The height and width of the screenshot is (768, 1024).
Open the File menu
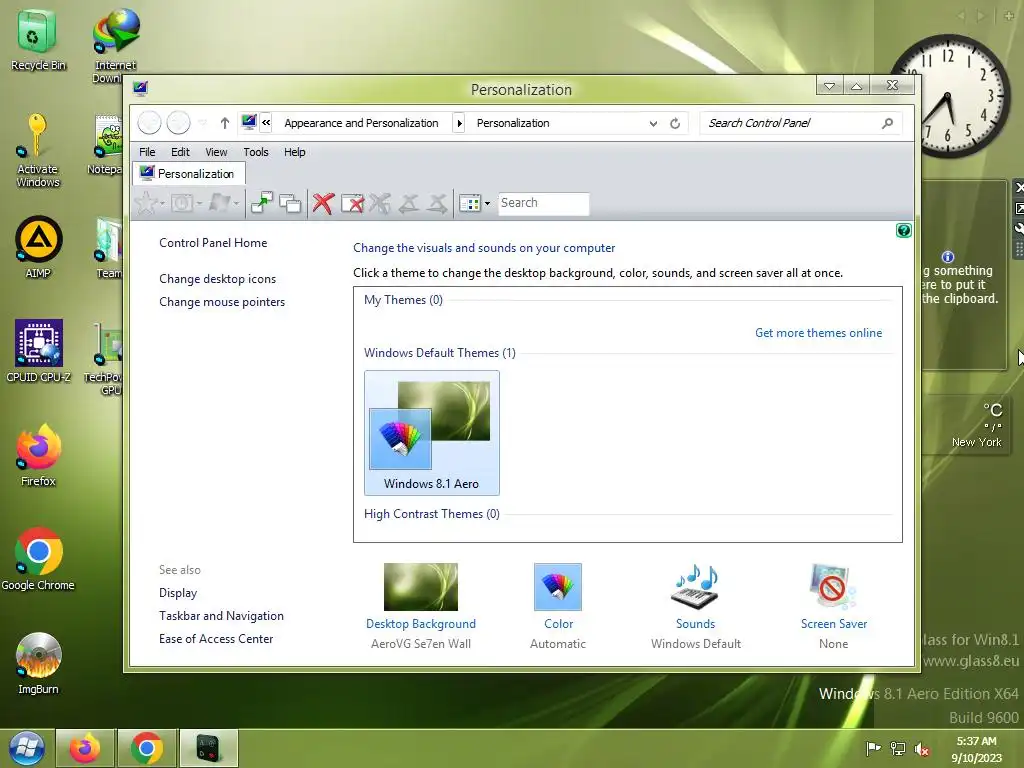[x=147, y=152]
